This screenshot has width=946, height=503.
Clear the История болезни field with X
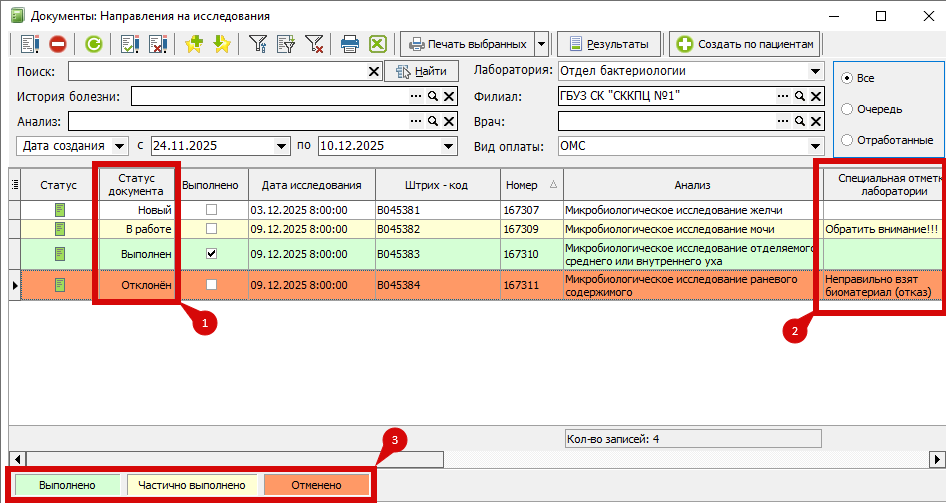(449, 97)
